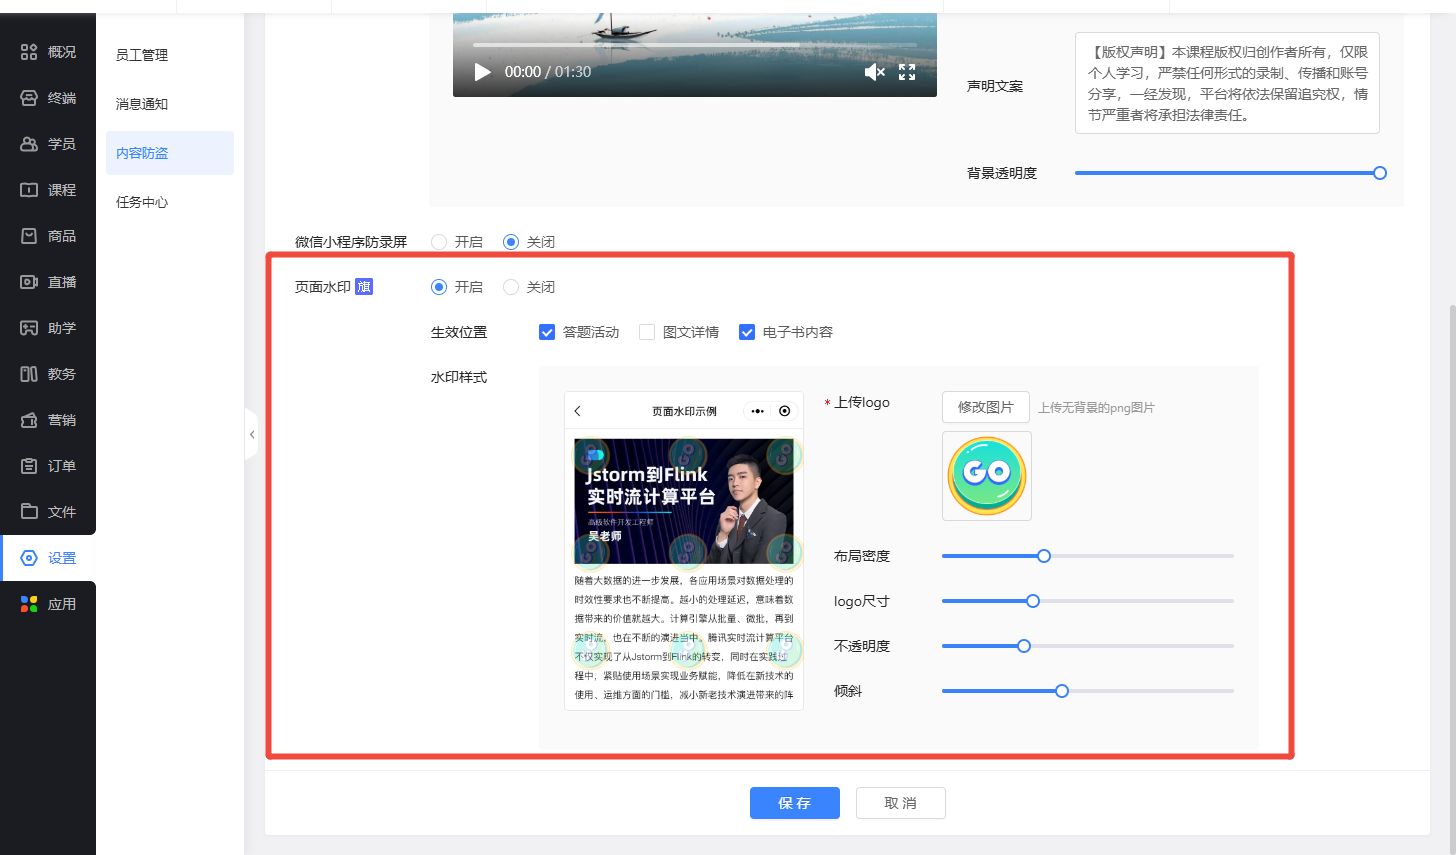1456x855 pixels.
Task: Play the video preview
Action: pyautogui.click(x=482, y=72)
